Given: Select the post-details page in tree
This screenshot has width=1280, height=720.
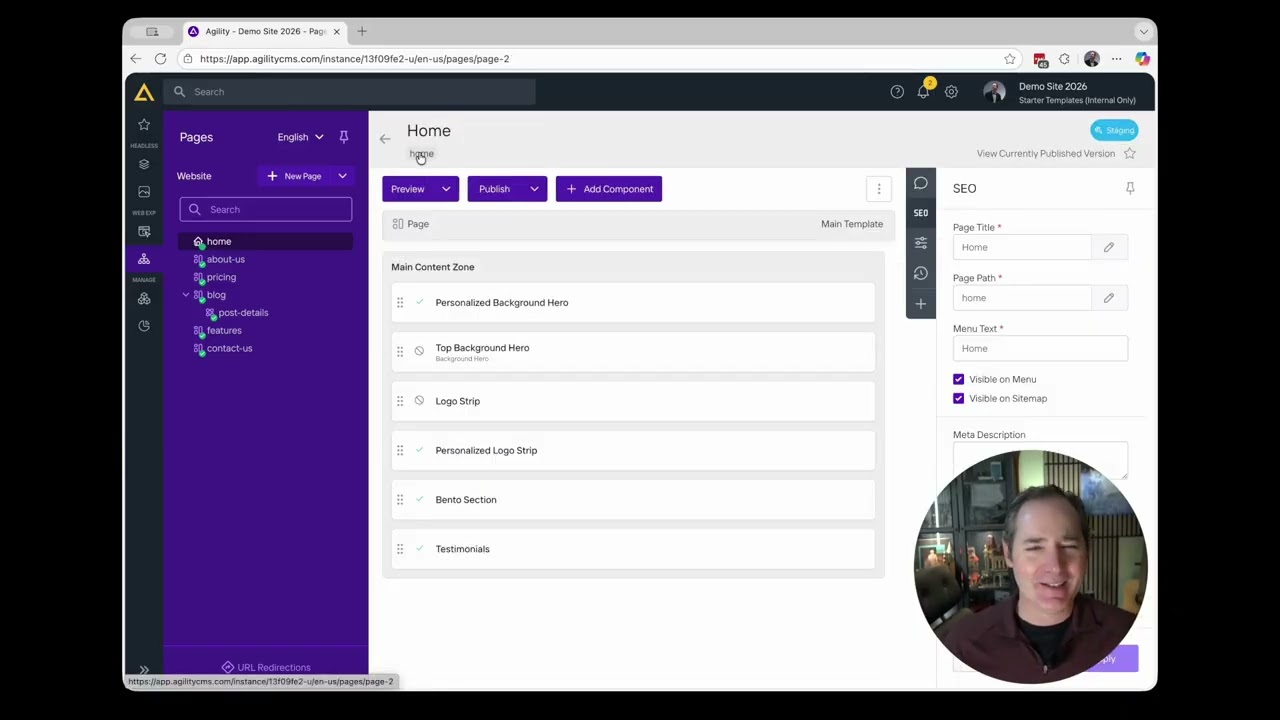Looking at the screenshot, I should click(243, 313).
